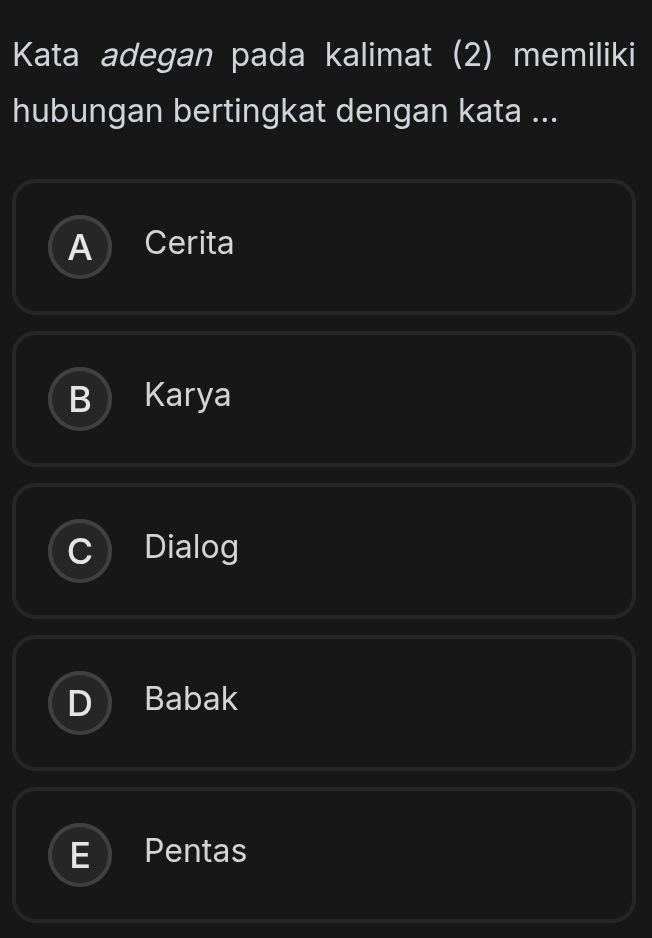Click the Babak option label text
Screen dimensions: 652x938
tap(190, 699)
